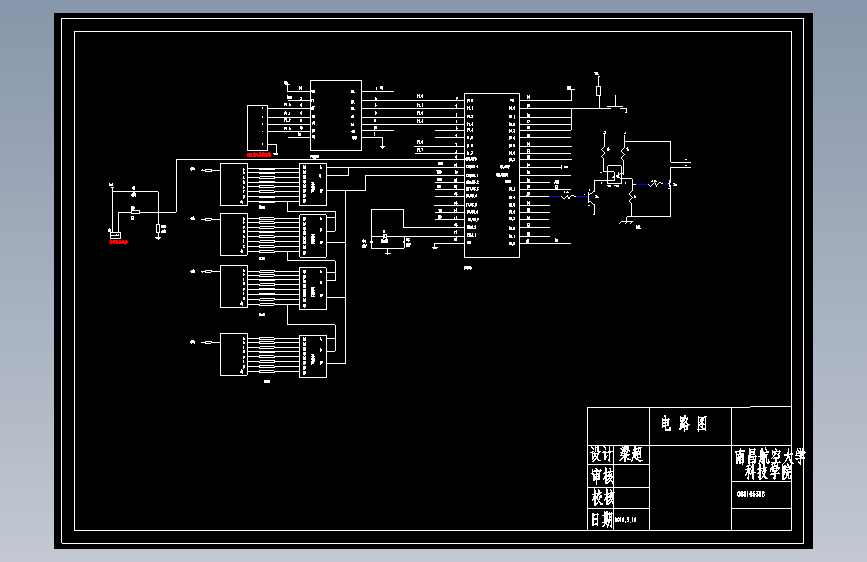Select the large central microcontroller chip

492,175
